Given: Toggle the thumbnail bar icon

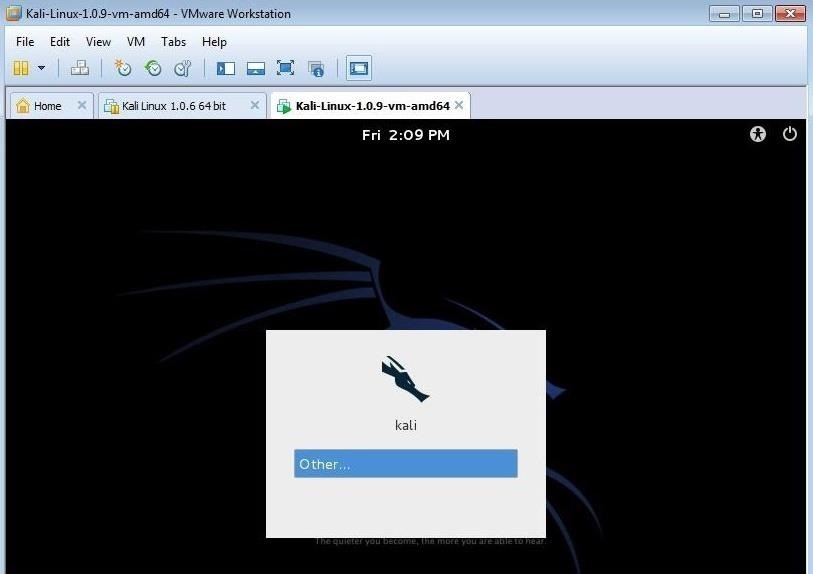Looking at the screenshot, I should click(255, 68).
